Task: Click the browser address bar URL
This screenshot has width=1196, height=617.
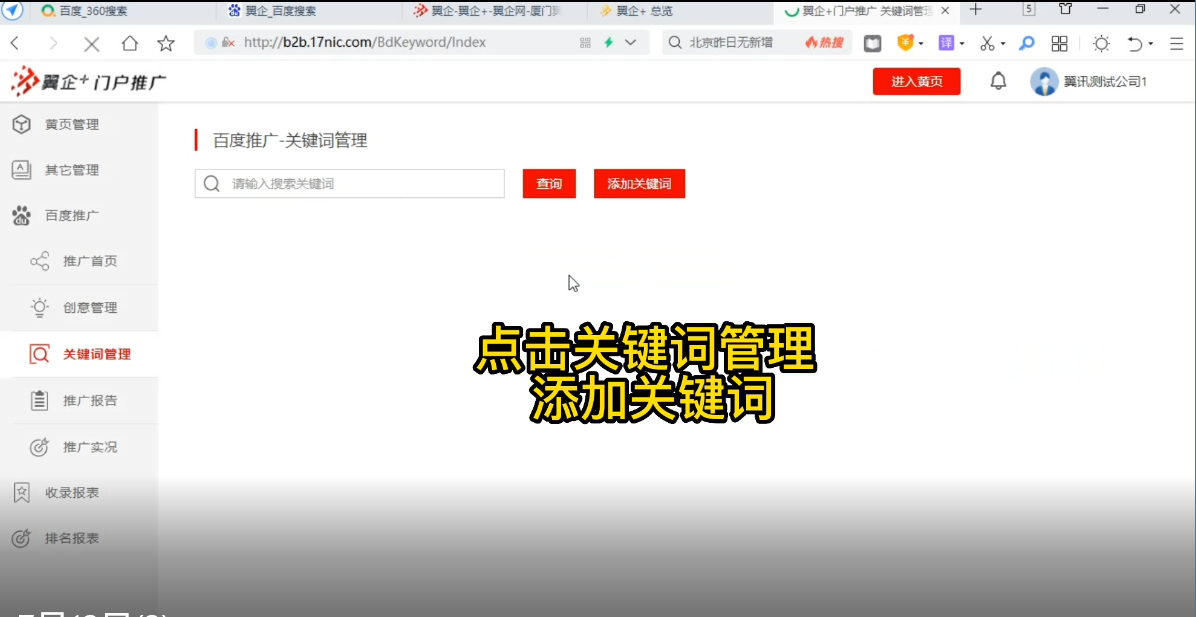Action: [365, 43]
